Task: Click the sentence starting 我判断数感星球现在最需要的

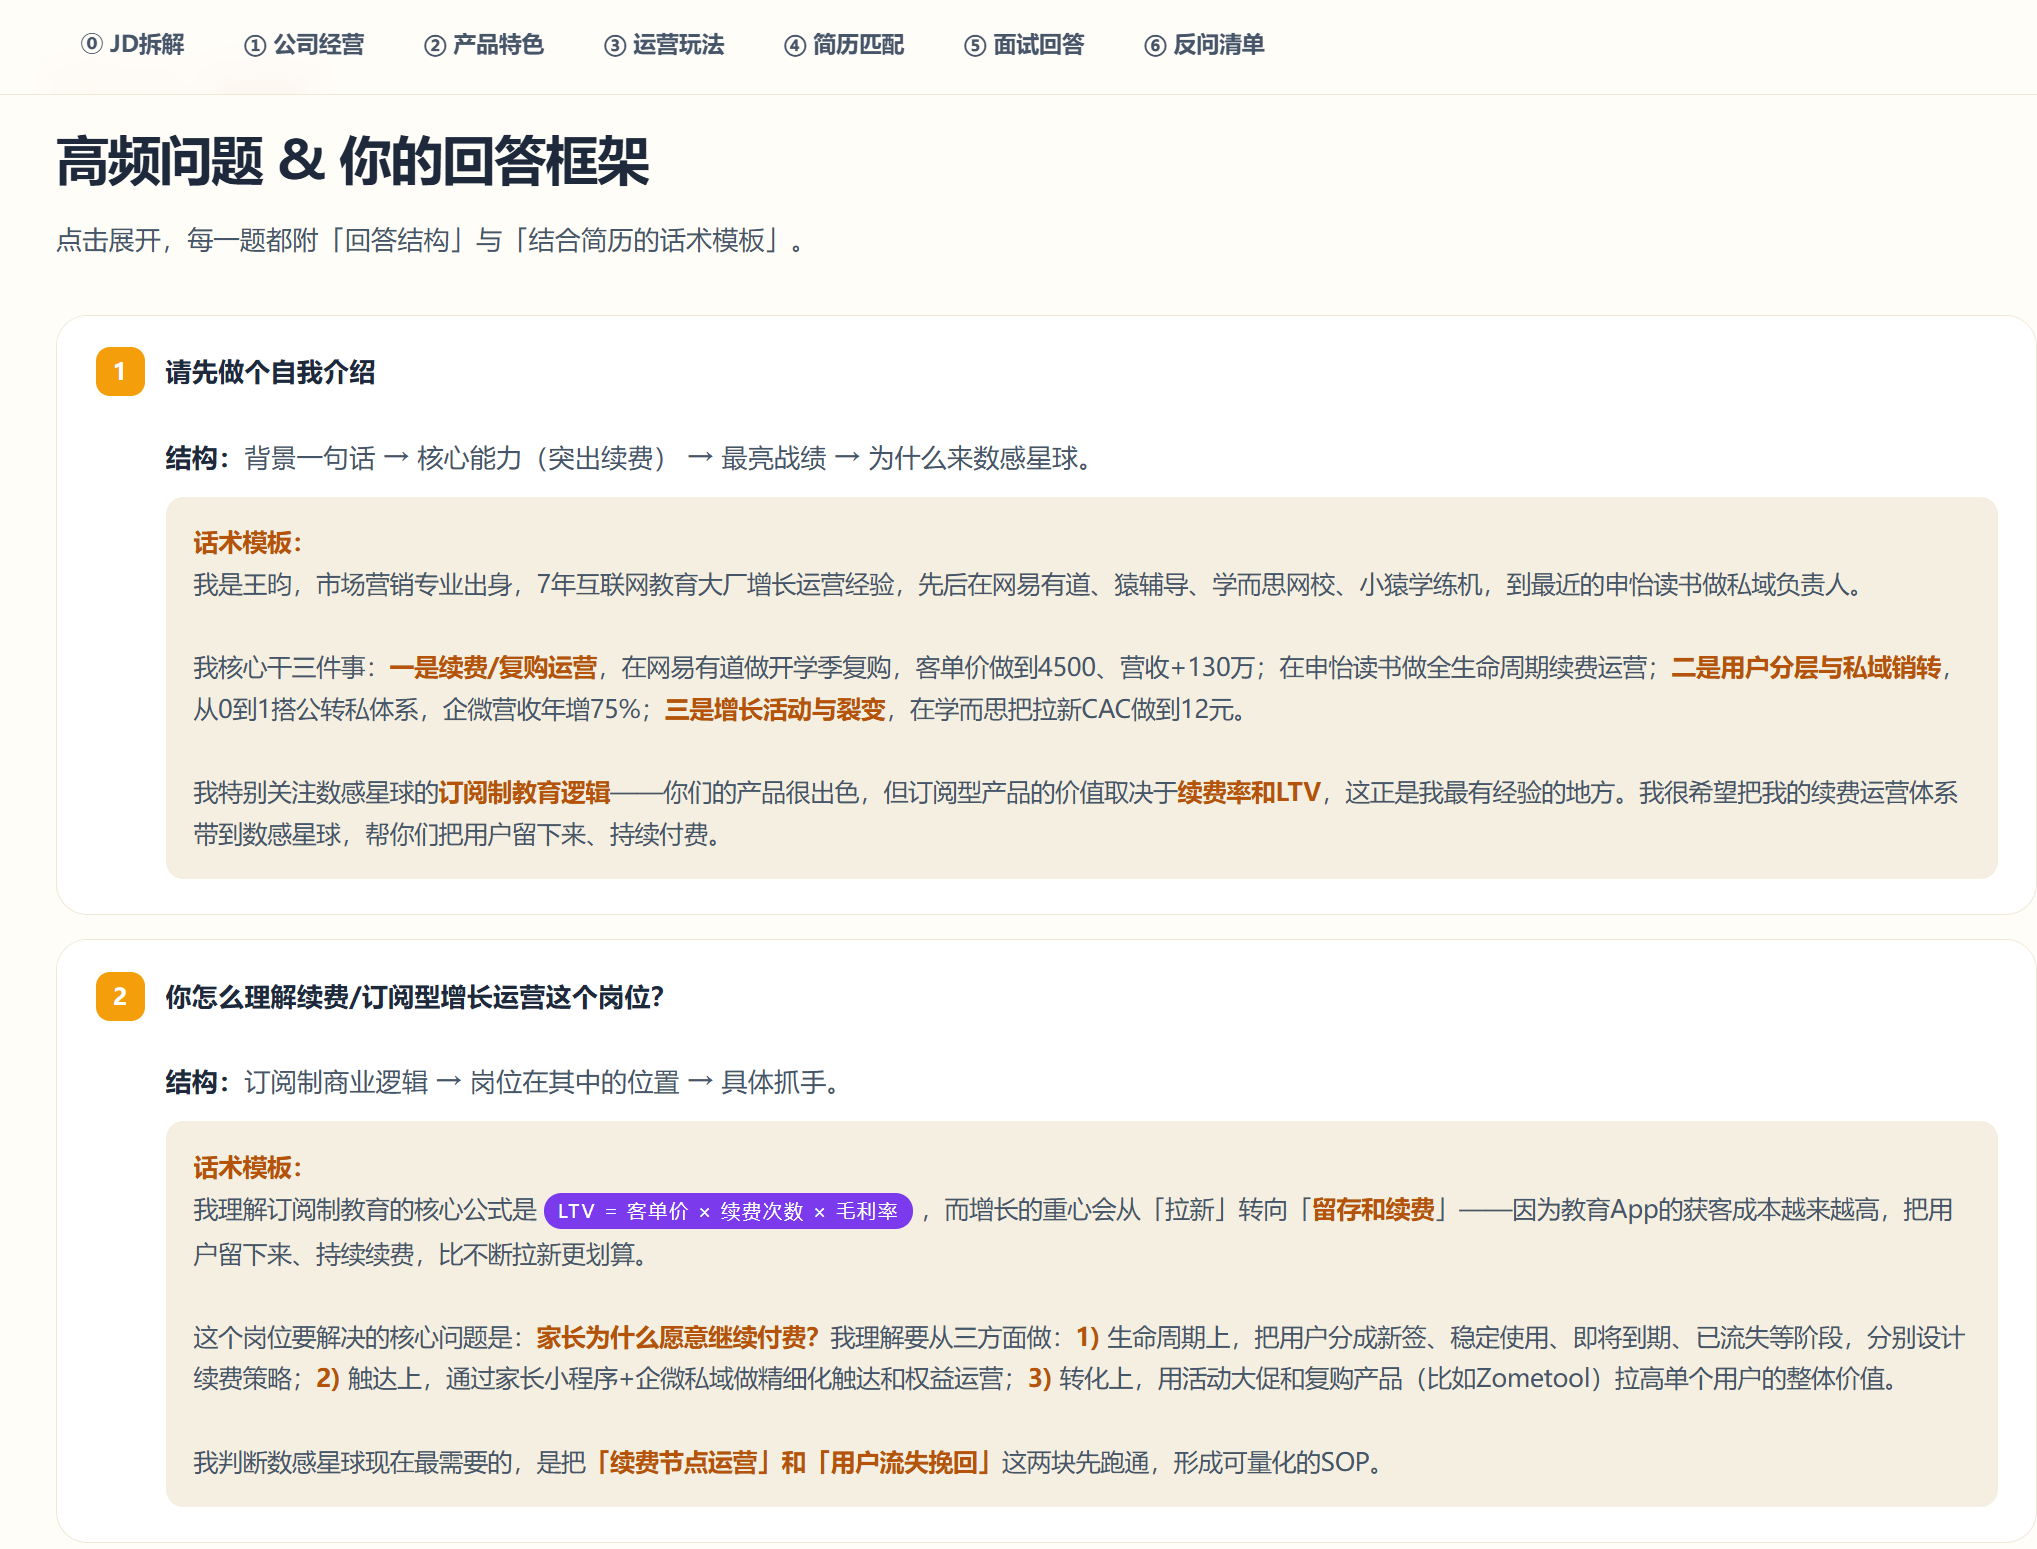Action: [x=790, y=1462]
